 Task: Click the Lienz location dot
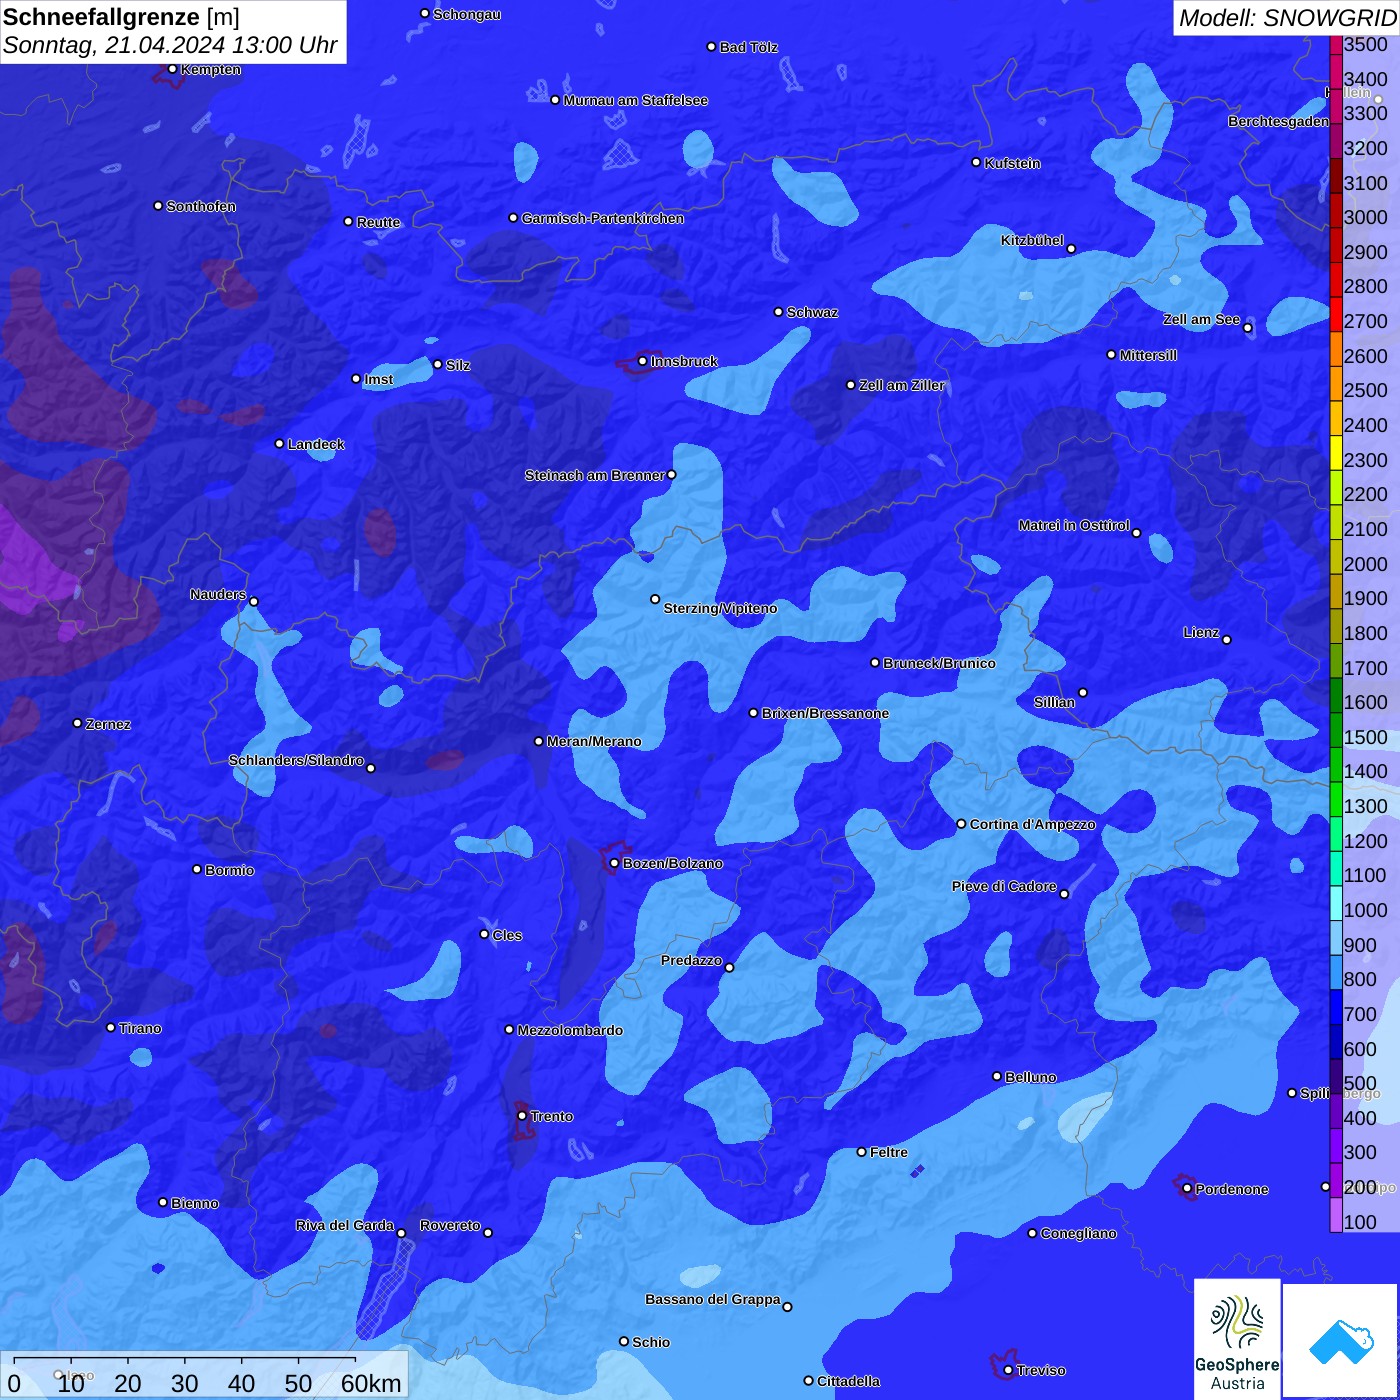point(1227,640)
